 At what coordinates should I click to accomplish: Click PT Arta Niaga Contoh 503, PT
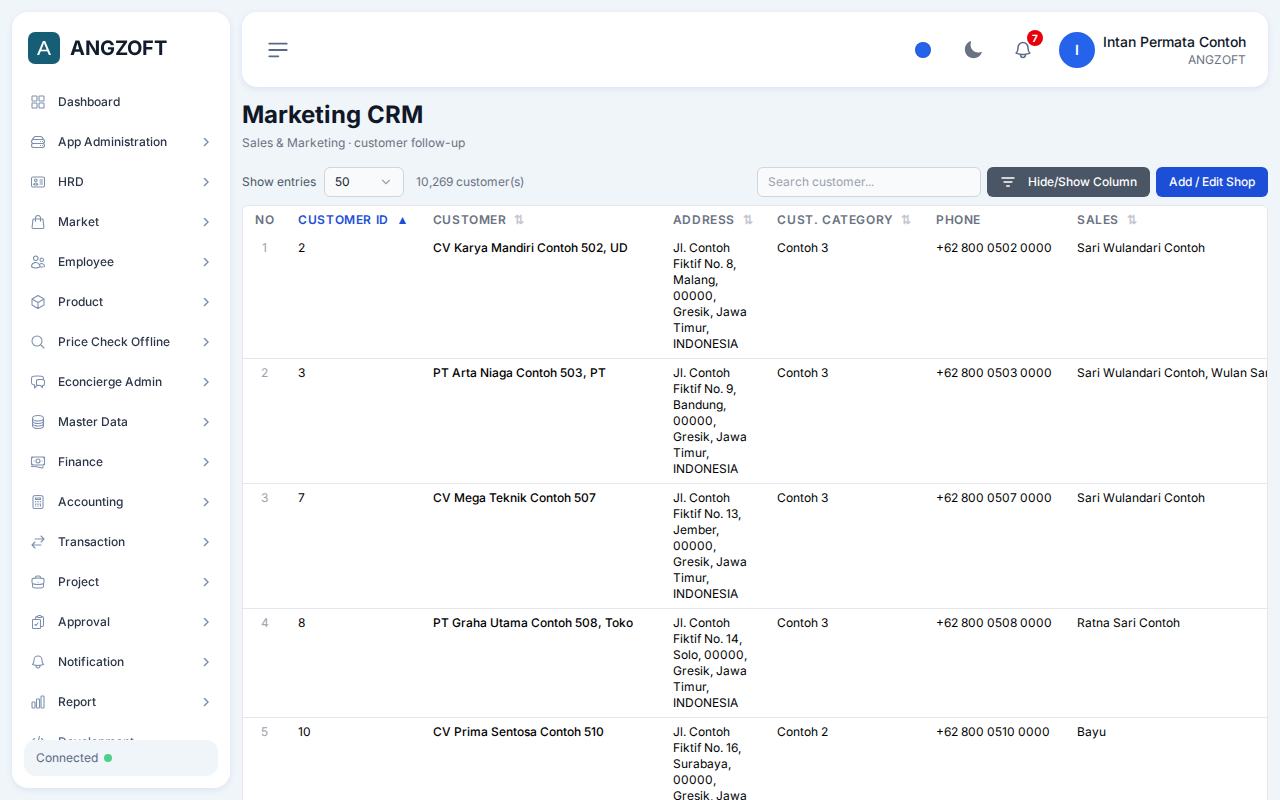click(x=519, y=373)
